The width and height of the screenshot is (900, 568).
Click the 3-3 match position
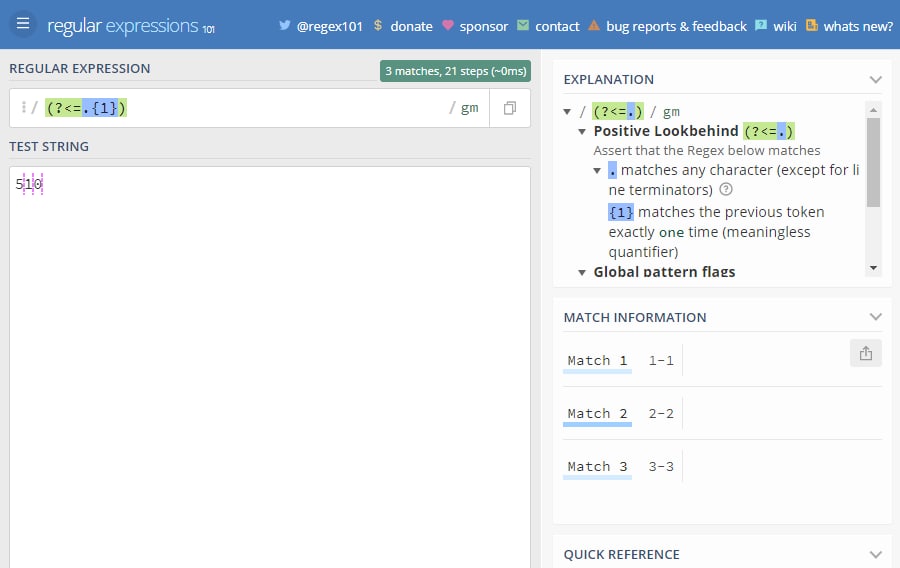tap(661, 466)
